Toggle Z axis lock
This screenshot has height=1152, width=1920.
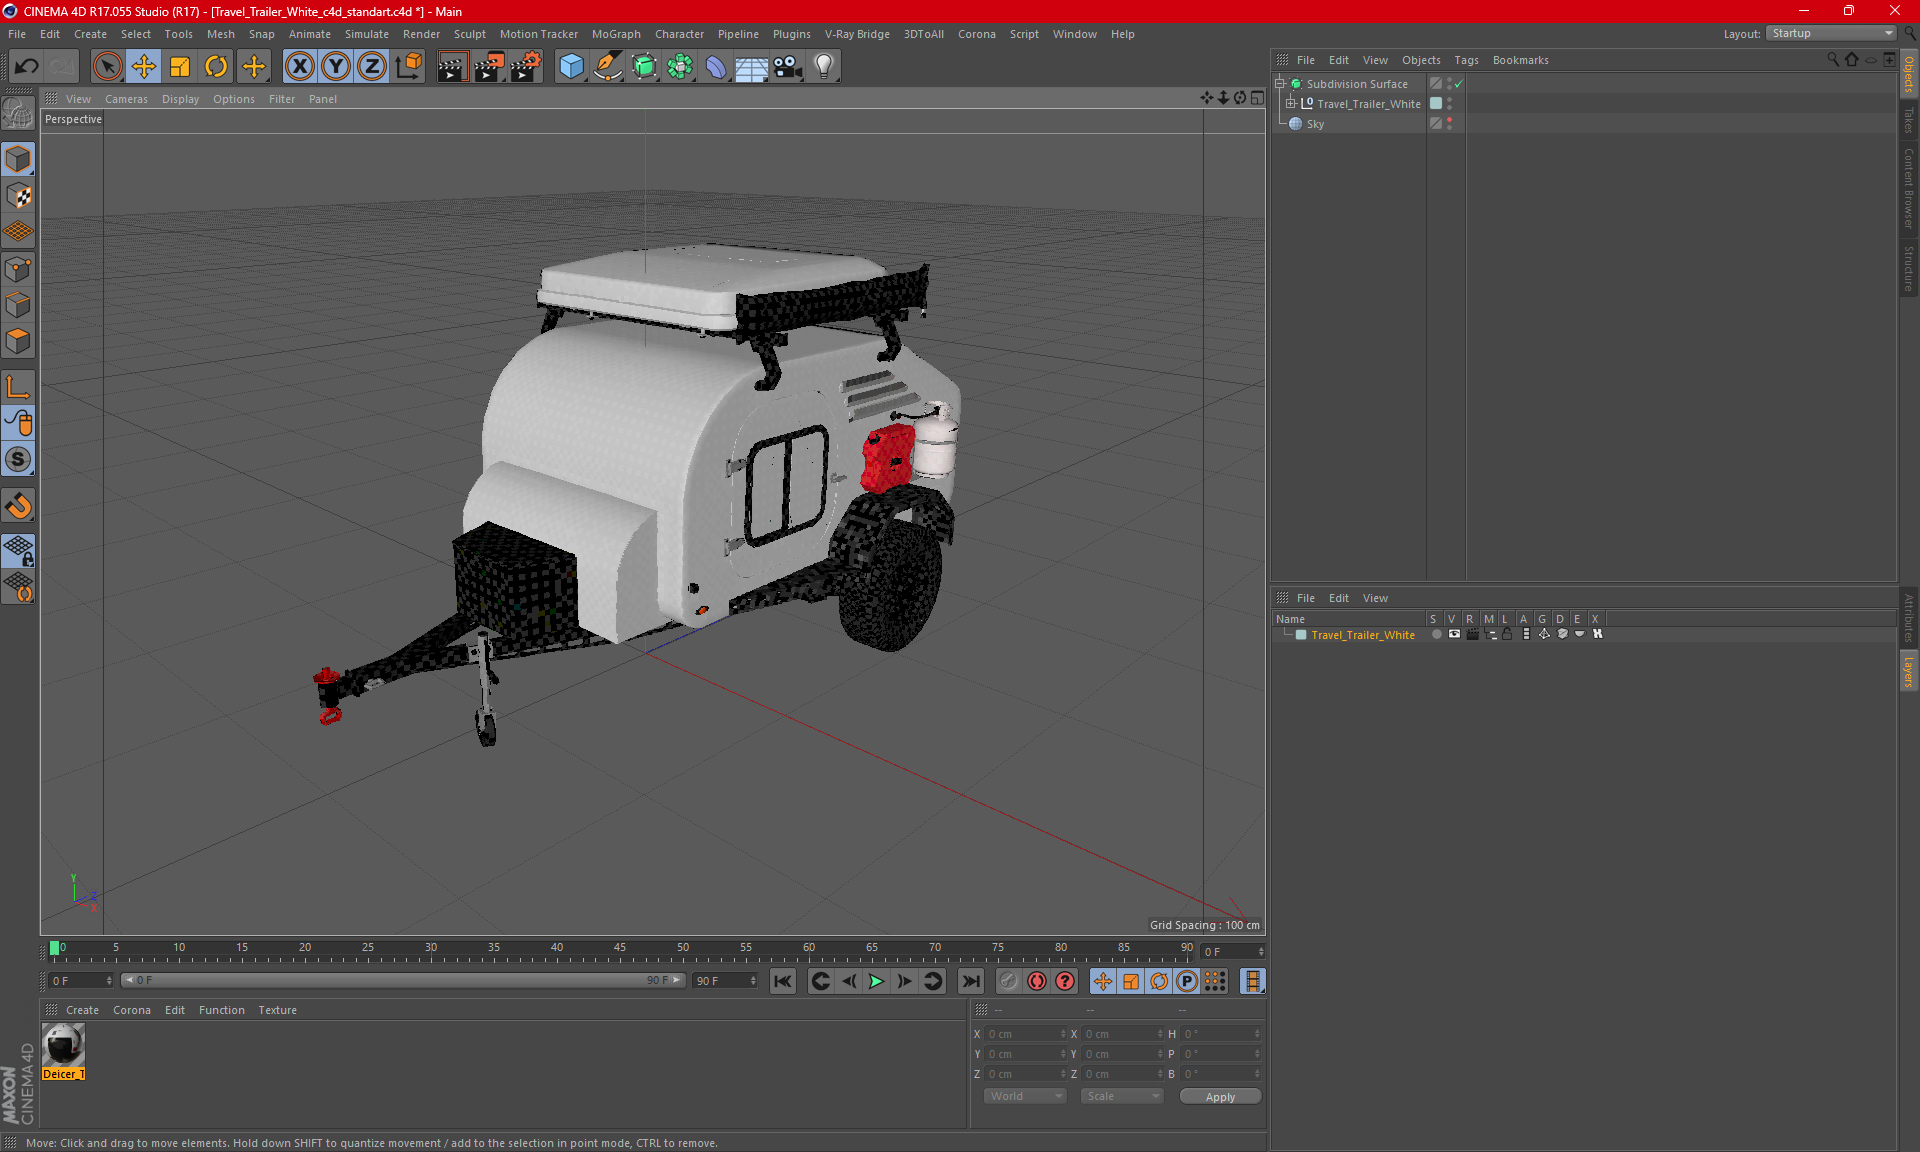[x=372, y=67]
